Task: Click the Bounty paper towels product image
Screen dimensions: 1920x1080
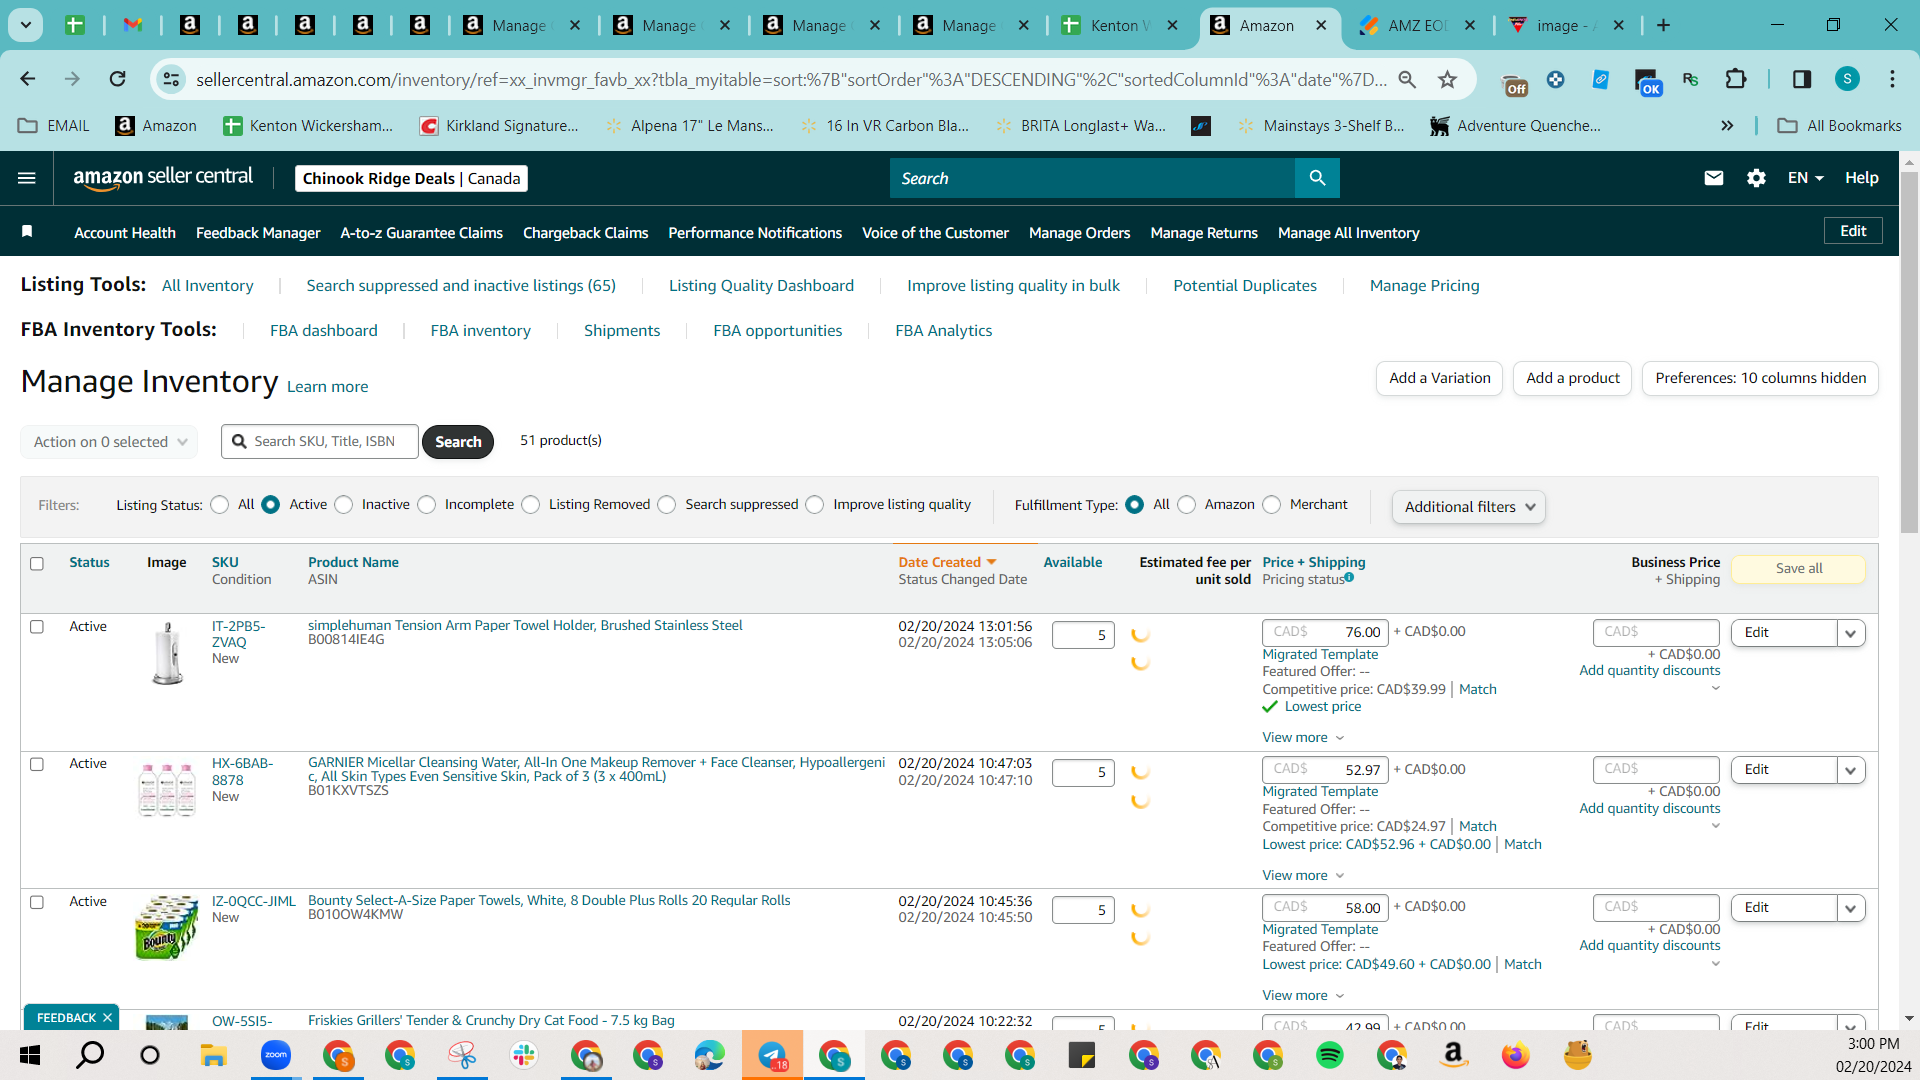Action: click(x=167, y=928)
